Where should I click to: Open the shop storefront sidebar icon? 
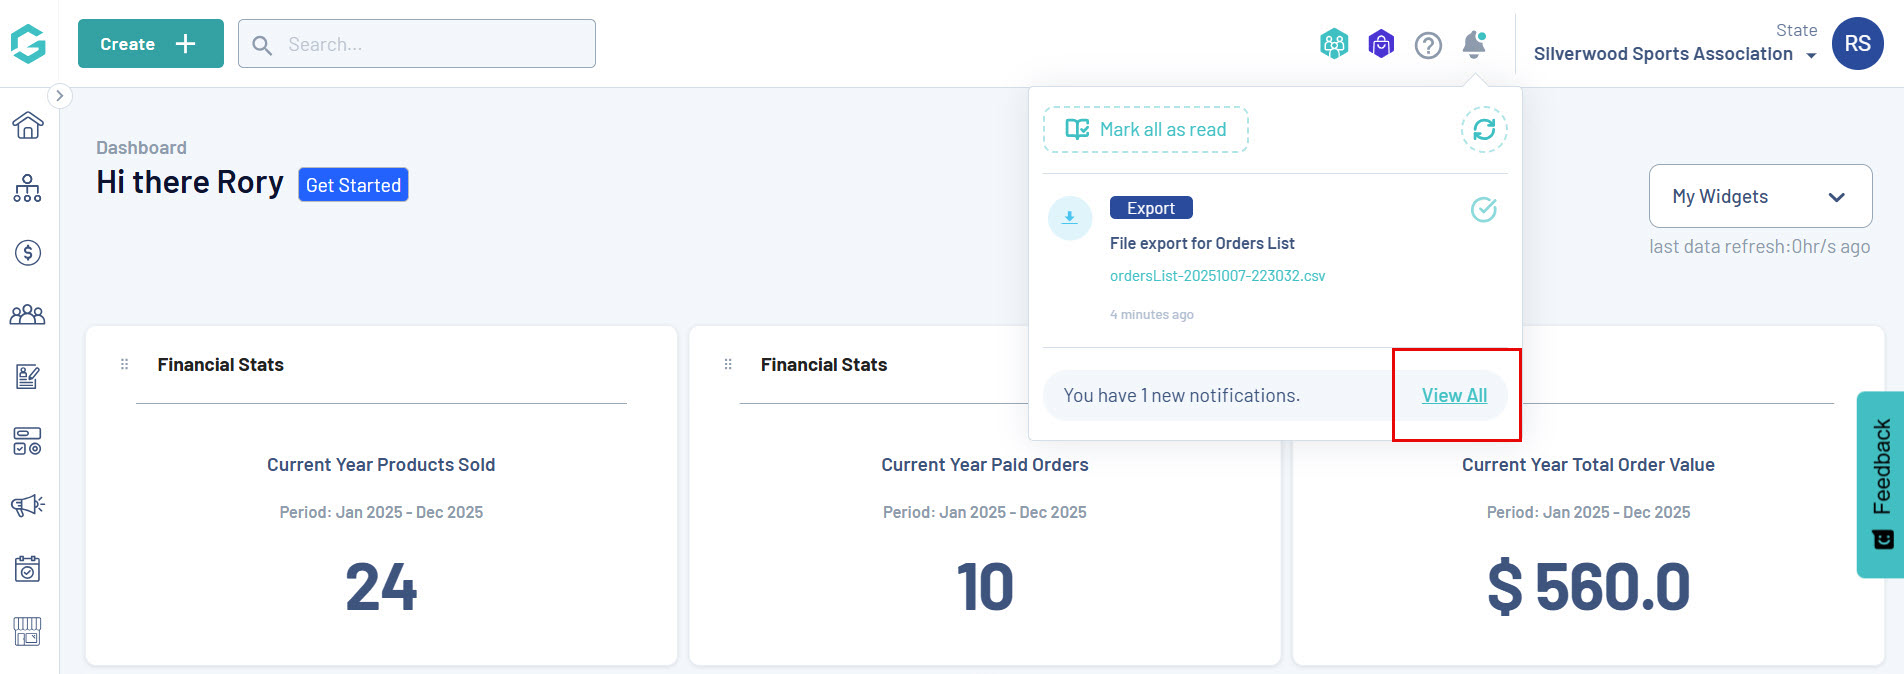(x=28, y=631)
